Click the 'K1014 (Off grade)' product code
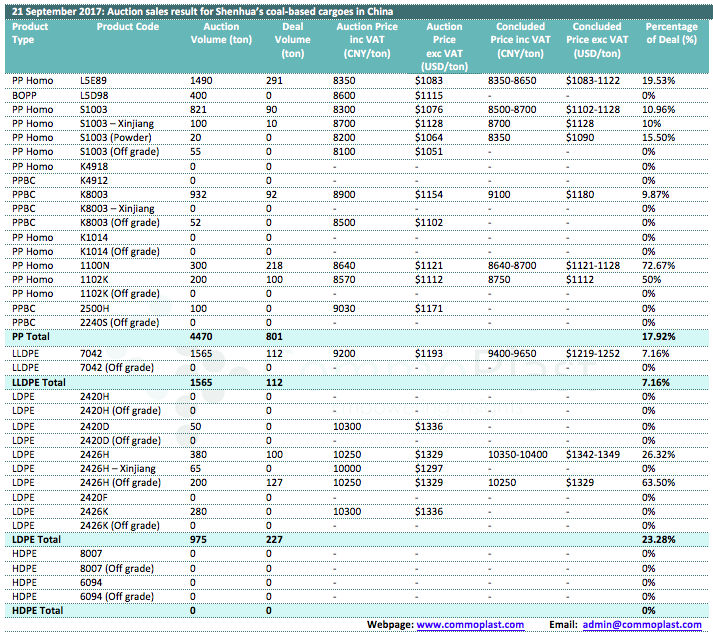The image size is (713, 638). click(120, 251)
